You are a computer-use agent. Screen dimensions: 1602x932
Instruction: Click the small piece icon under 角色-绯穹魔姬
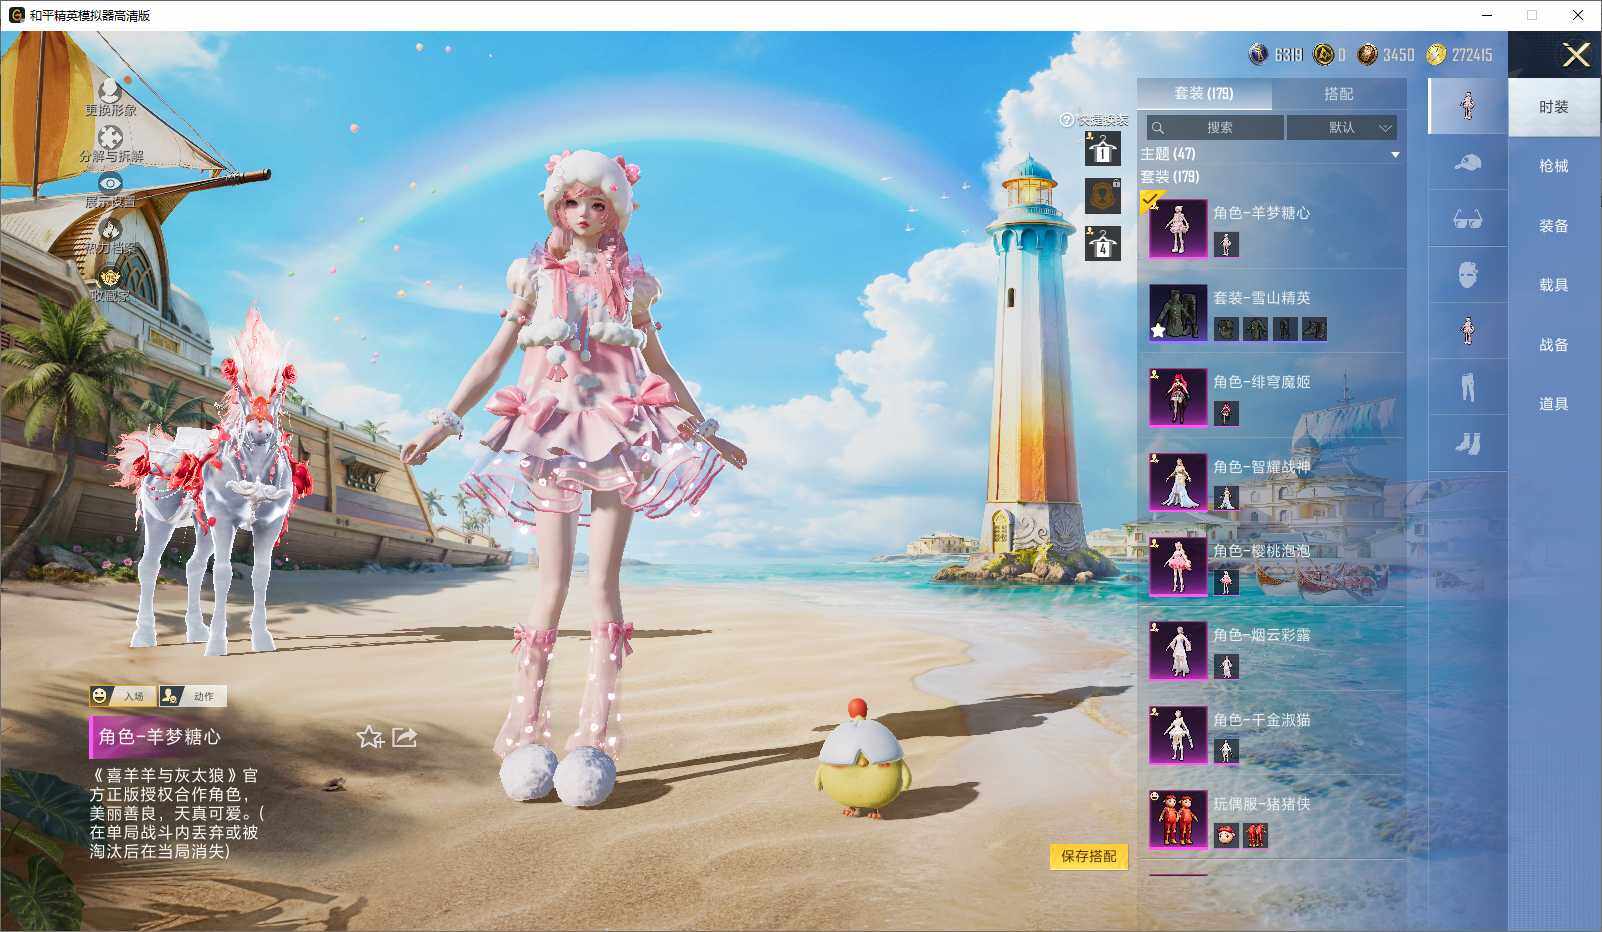(x=1226, y=413)
